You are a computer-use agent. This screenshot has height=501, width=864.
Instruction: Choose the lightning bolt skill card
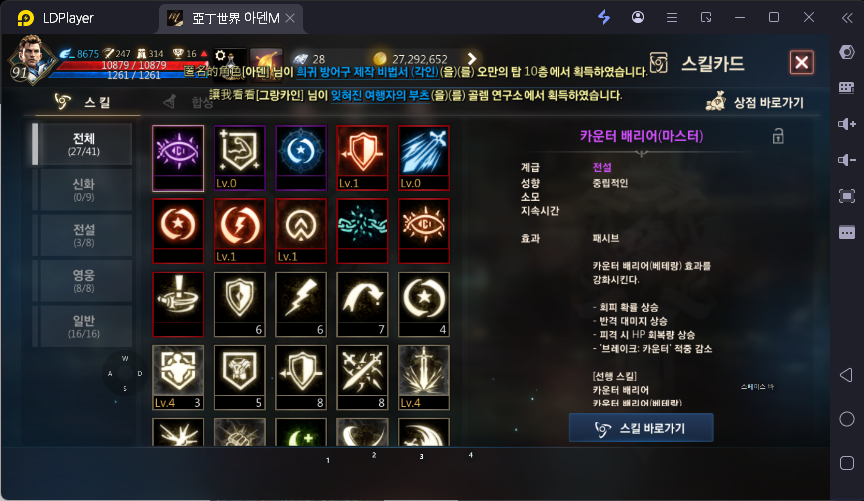point(301,304)
